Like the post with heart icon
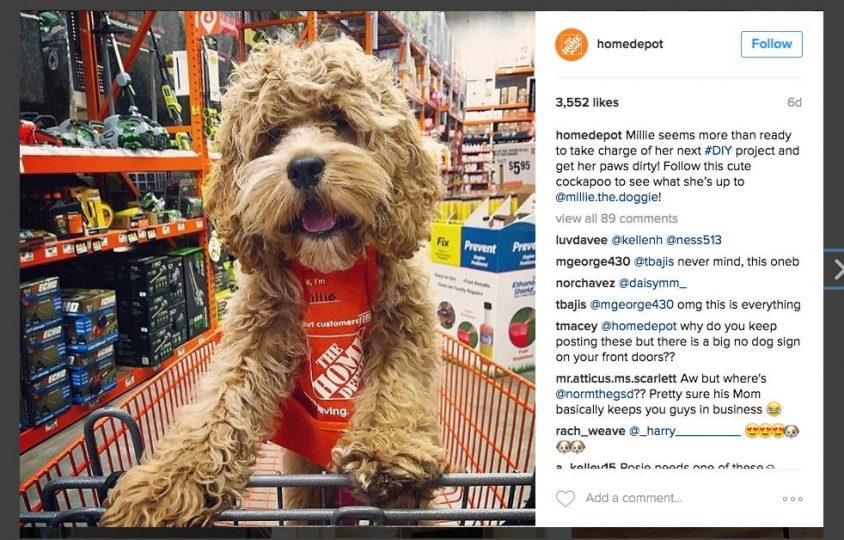This screenshot has height=540, width=844. (x=565, y=498)
